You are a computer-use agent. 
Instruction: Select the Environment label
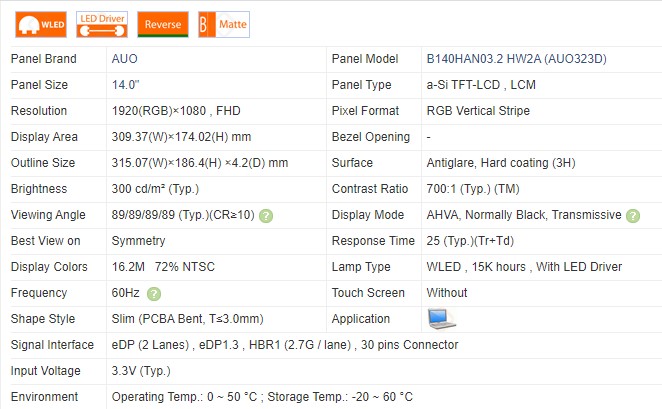click(x=44, y=397)
